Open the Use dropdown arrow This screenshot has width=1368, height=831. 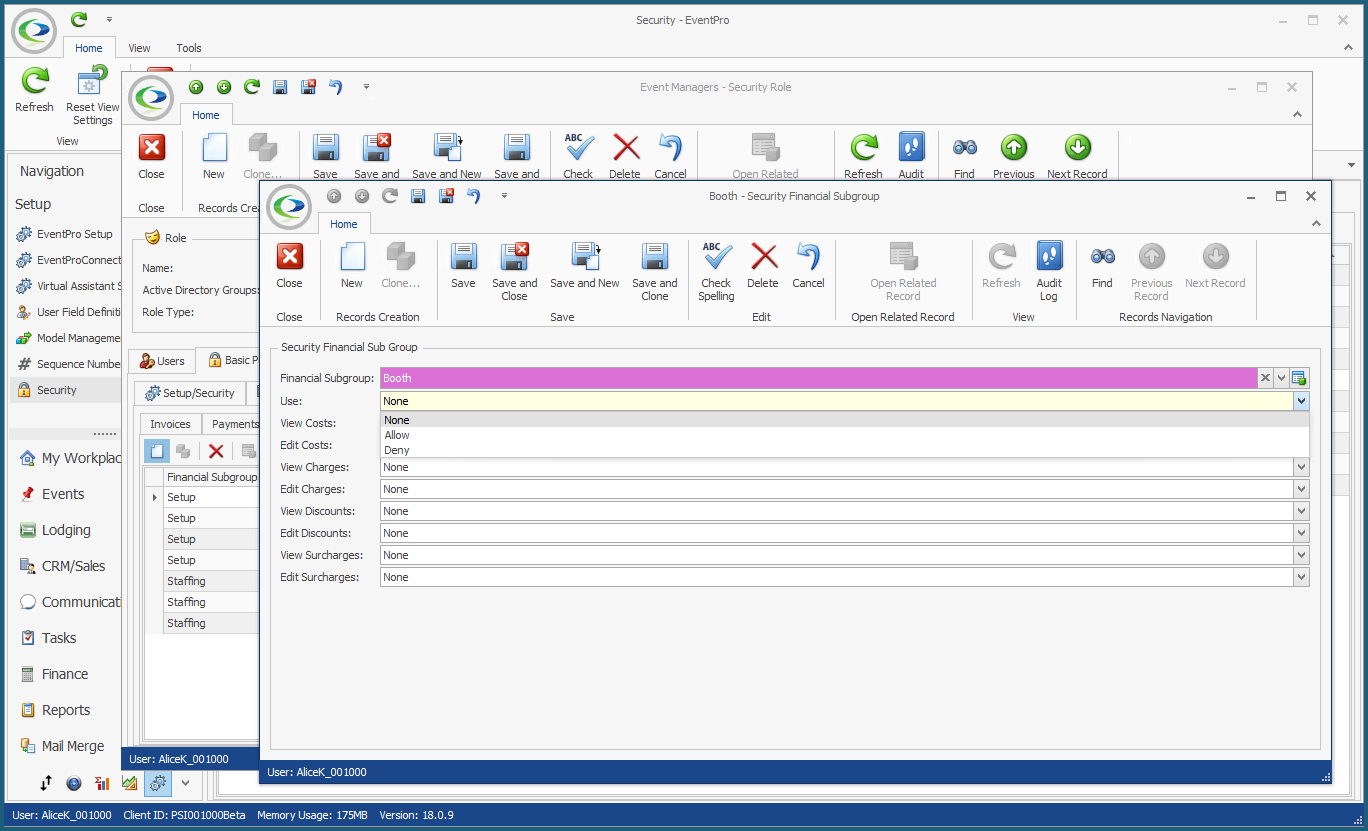click(1301, 401)
